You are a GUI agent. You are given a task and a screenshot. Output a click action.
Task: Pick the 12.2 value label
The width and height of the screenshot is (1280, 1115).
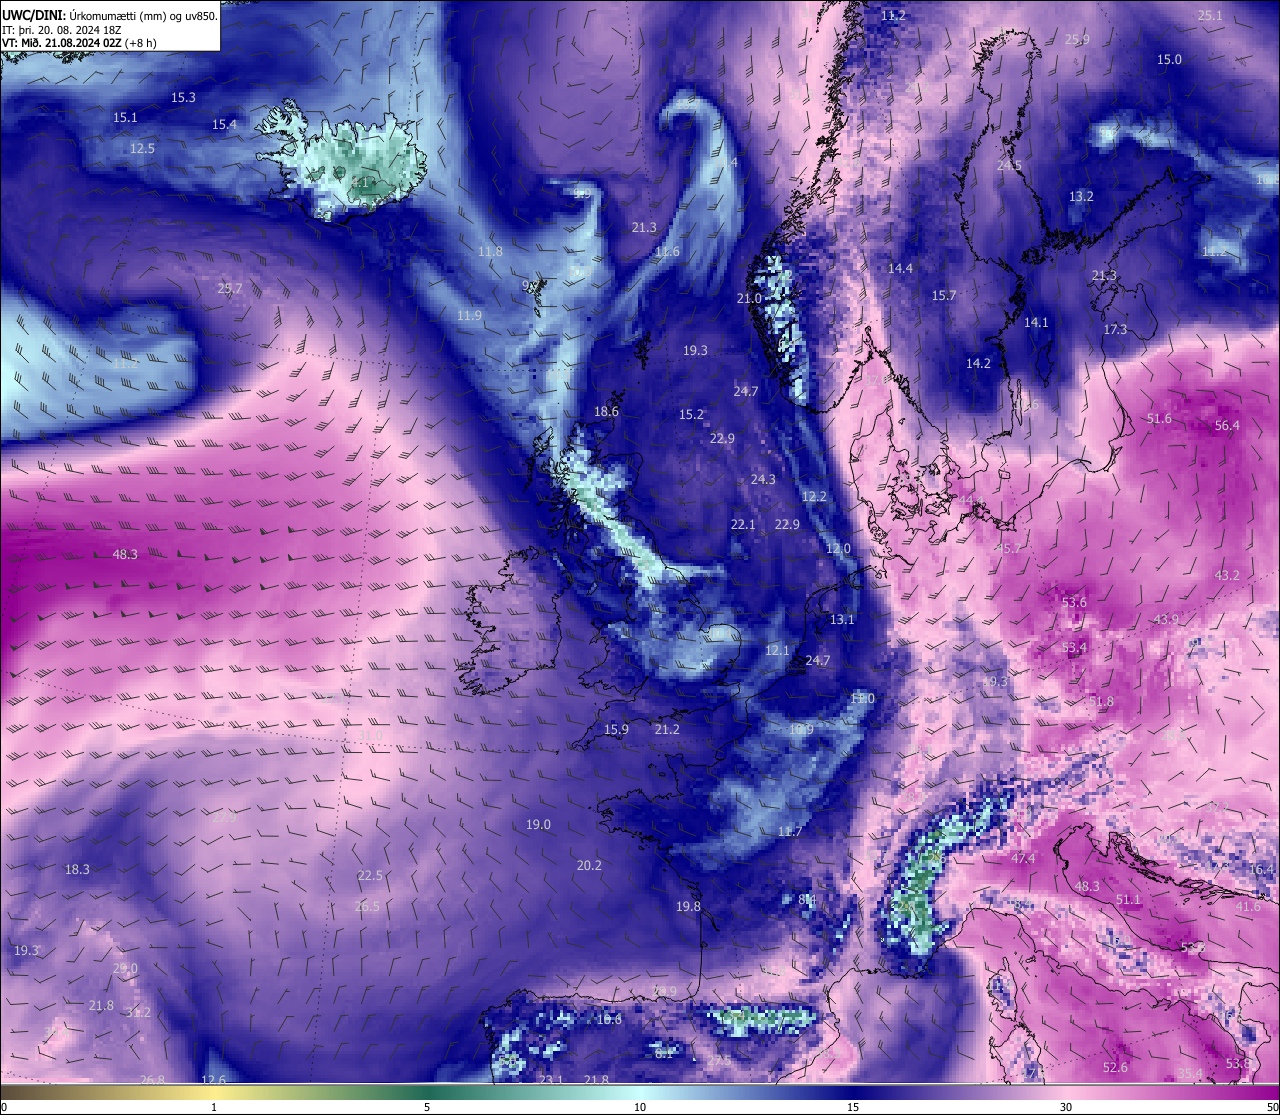(814, 497)
